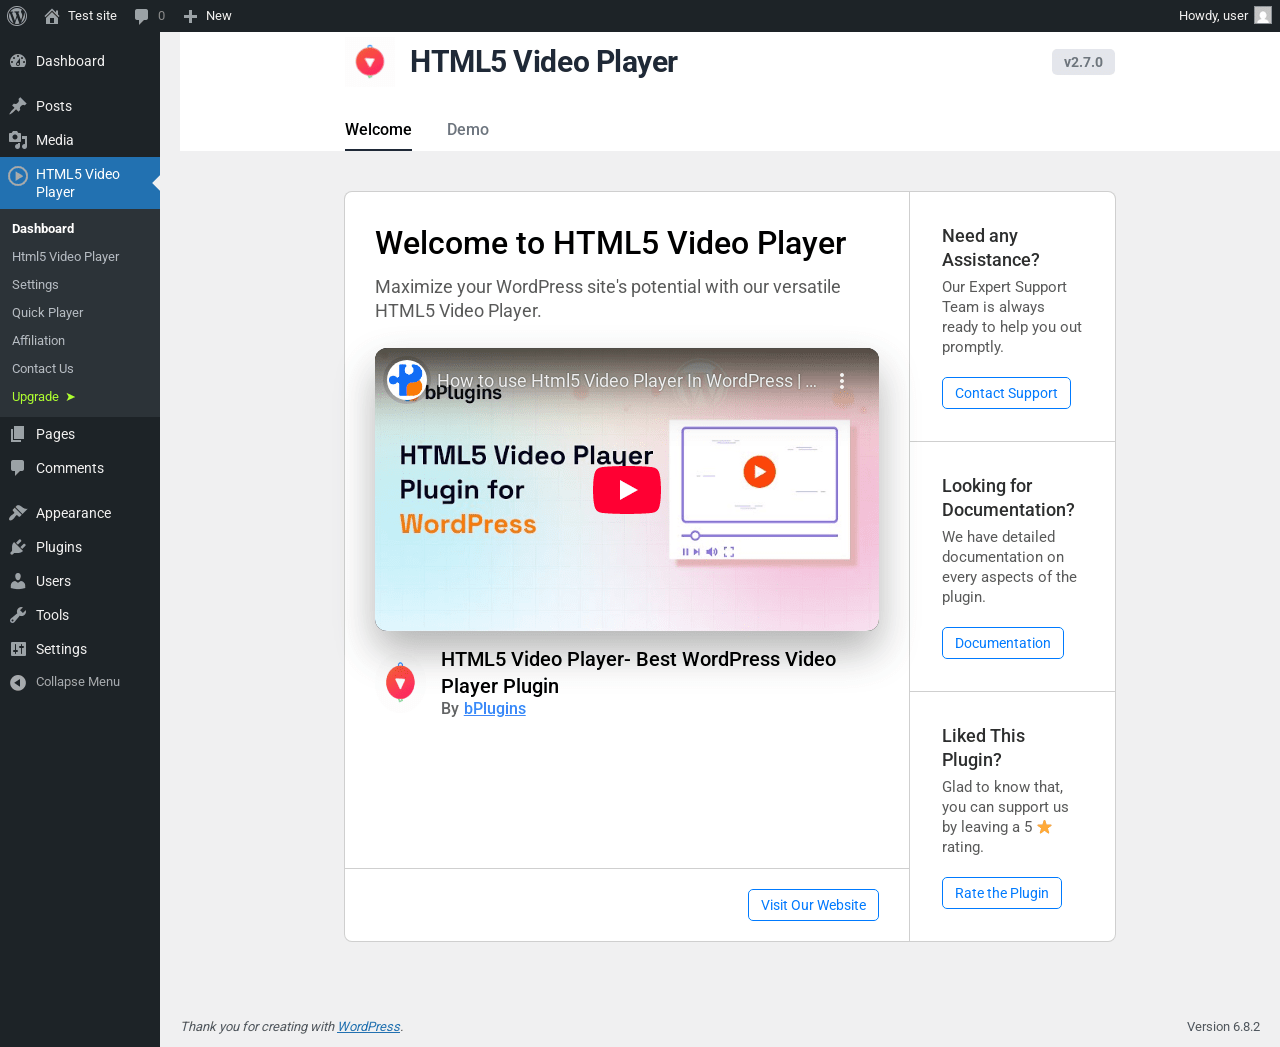Open the Tools menu label
Image resolution: width=1280 pixels, height=1047 pixels.
[53, 615]
